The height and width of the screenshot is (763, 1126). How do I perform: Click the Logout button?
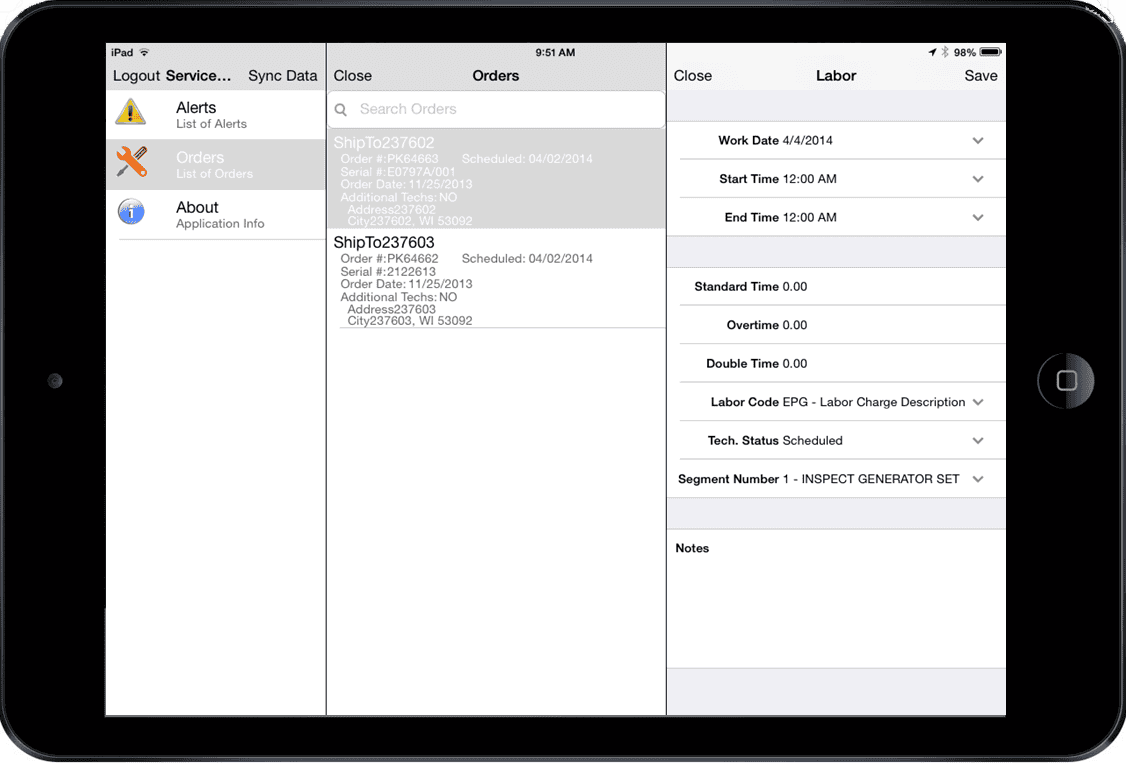click(x=136, y=76)
